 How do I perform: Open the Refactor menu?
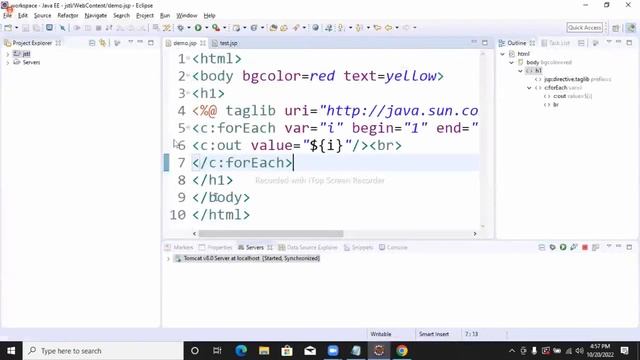(x=68, y=16)
